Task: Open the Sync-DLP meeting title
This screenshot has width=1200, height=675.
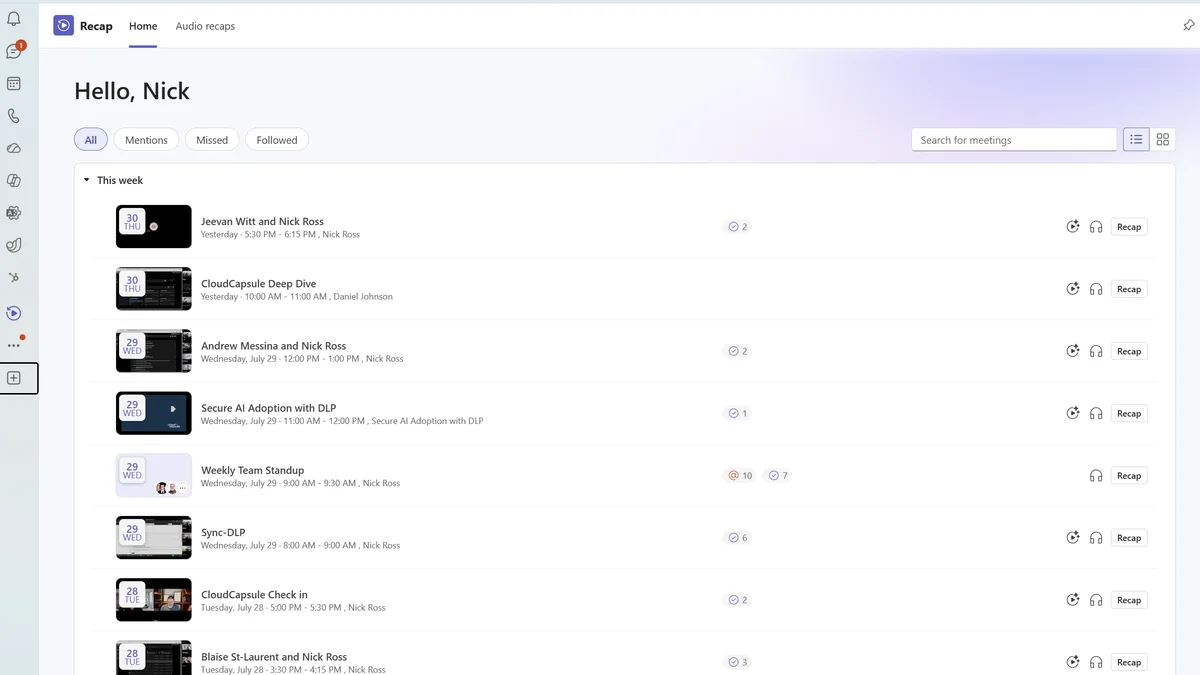Action: coord(223,533)
